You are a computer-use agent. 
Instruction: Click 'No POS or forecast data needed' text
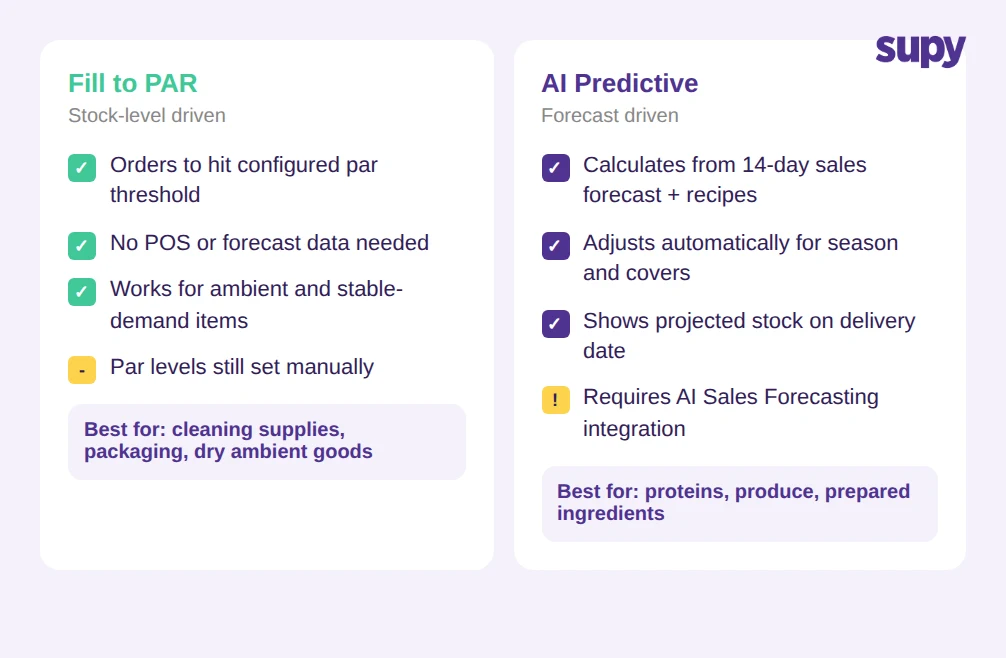pyautogui.click(x=269, y=243)
